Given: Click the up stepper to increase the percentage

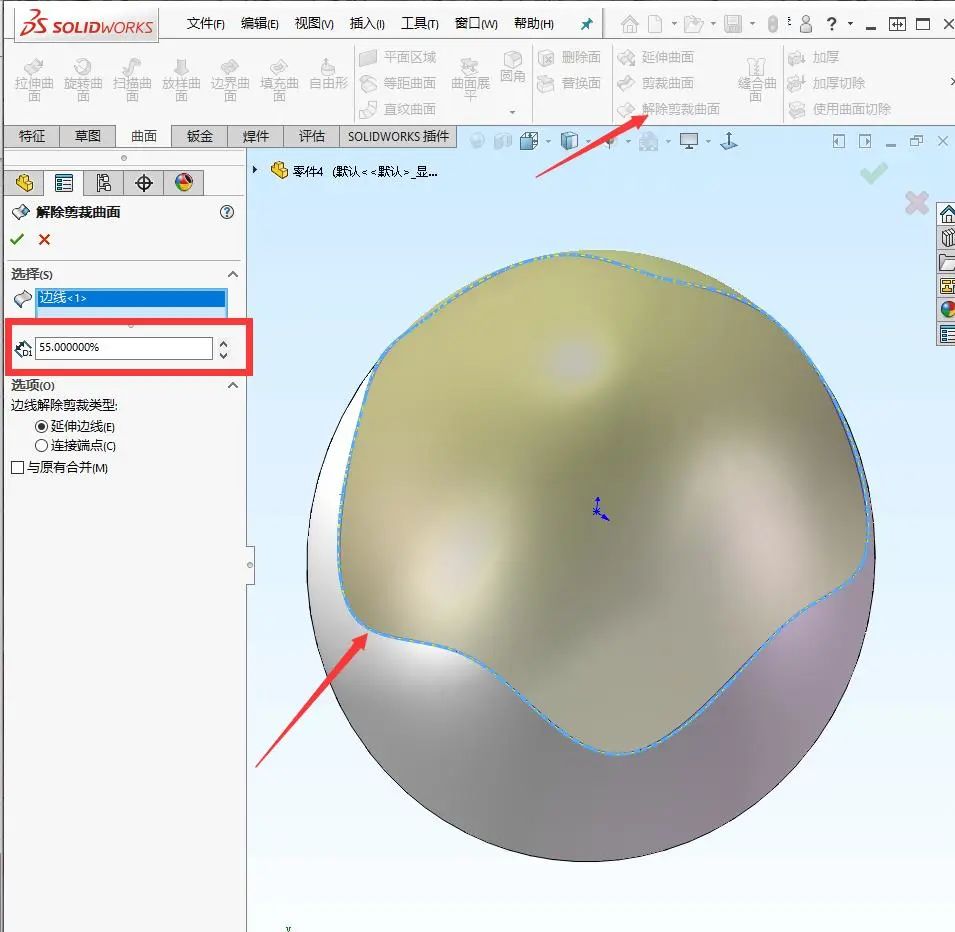Looking at the screenshot, I should click(224, 343).
